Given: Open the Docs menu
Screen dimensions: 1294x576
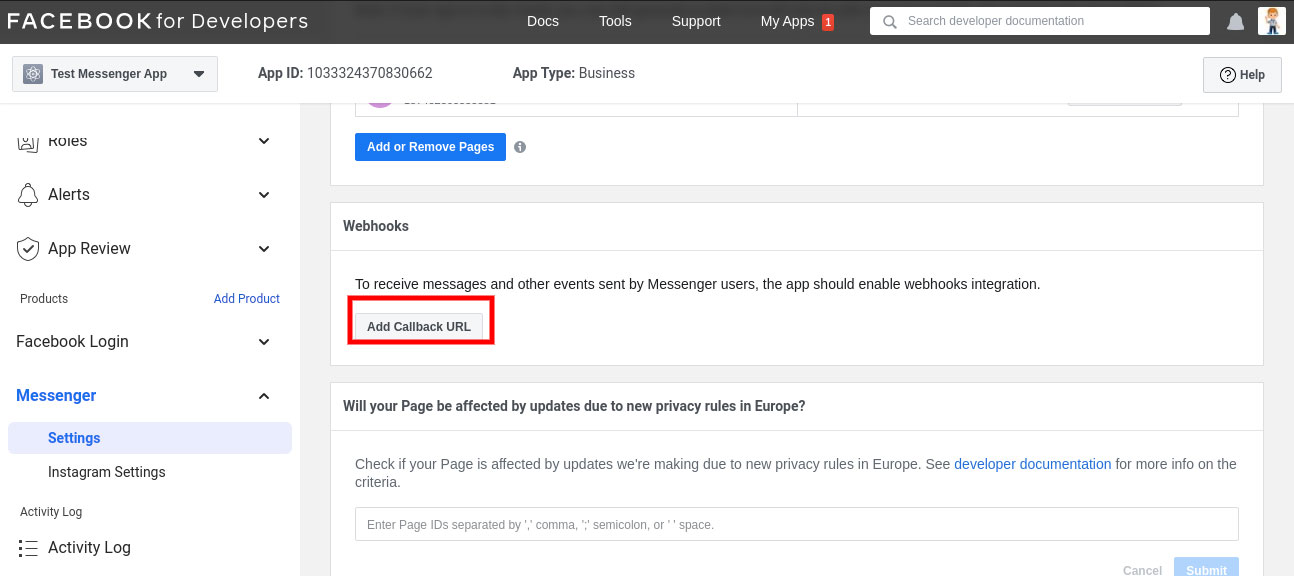Looking at the screenshot, I should [x=543, y=21].
